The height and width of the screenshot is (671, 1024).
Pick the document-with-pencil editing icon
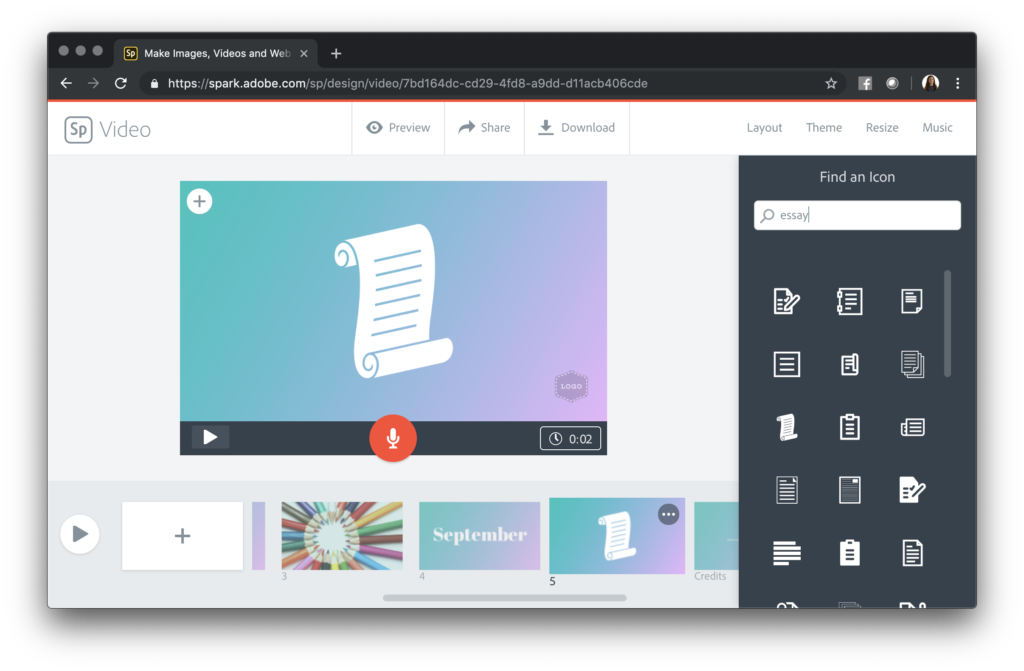[787, 301]
